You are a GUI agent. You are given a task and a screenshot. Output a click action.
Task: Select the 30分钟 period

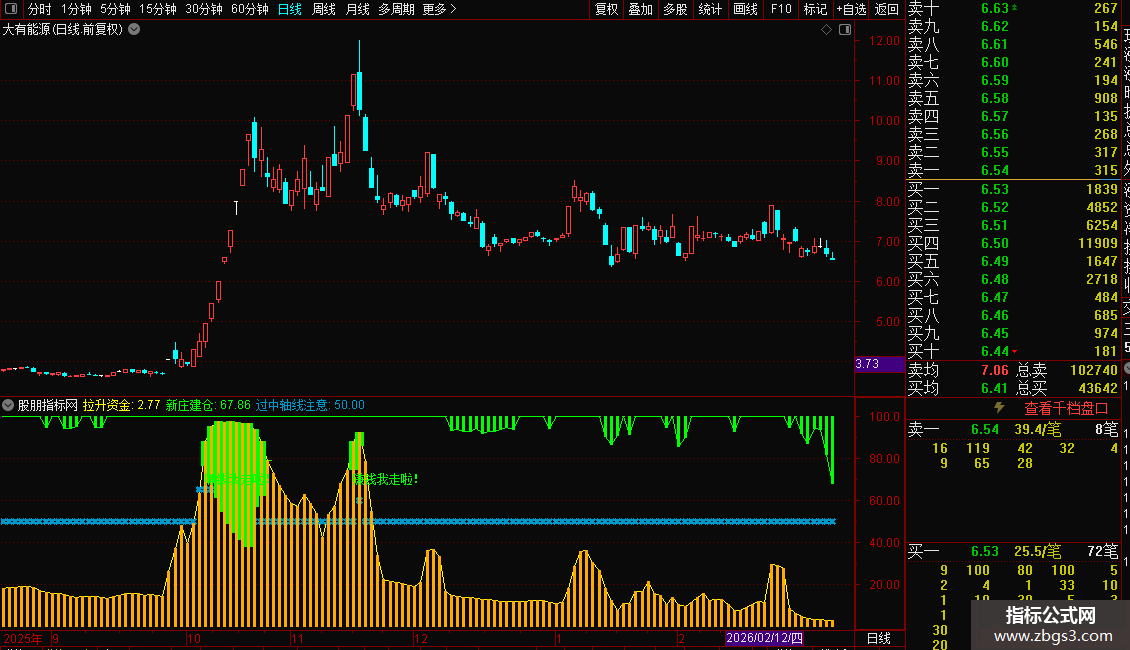click(x=204, y=9)
